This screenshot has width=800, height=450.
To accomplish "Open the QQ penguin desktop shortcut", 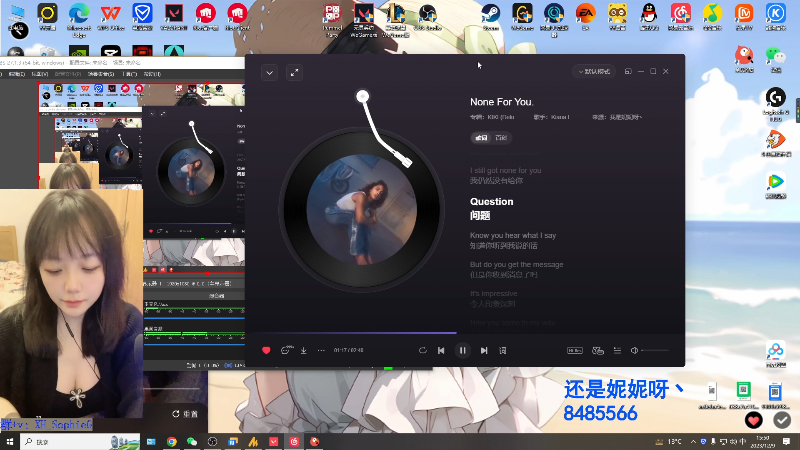I will pos(649,17).
